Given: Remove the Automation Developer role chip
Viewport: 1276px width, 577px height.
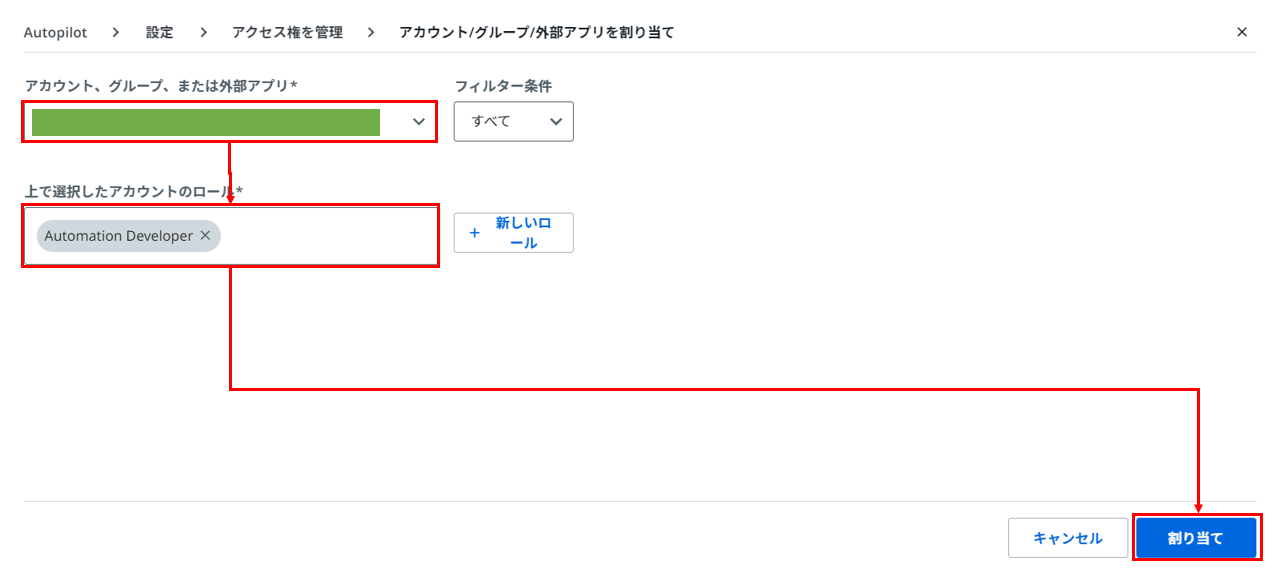Looking at the screenshot, I should pyautogui.click(x=205, y=236).
